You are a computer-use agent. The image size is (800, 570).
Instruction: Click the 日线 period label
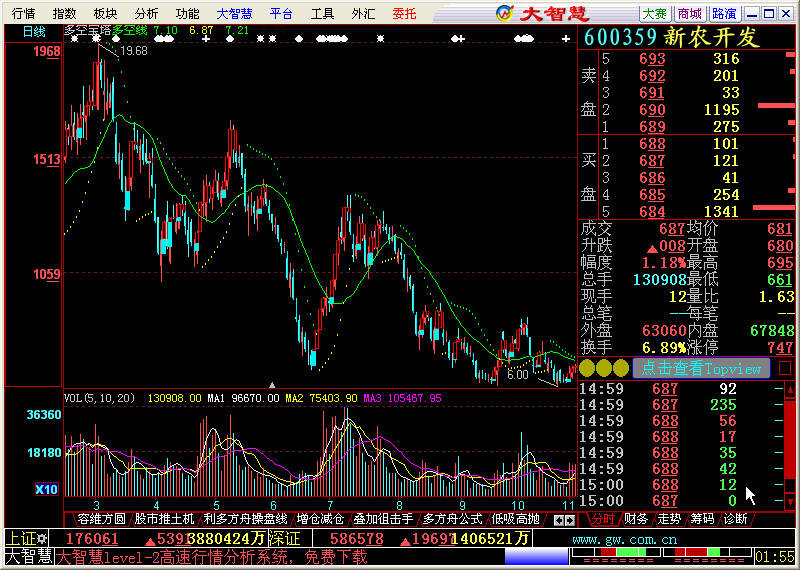tap(34, 32)
